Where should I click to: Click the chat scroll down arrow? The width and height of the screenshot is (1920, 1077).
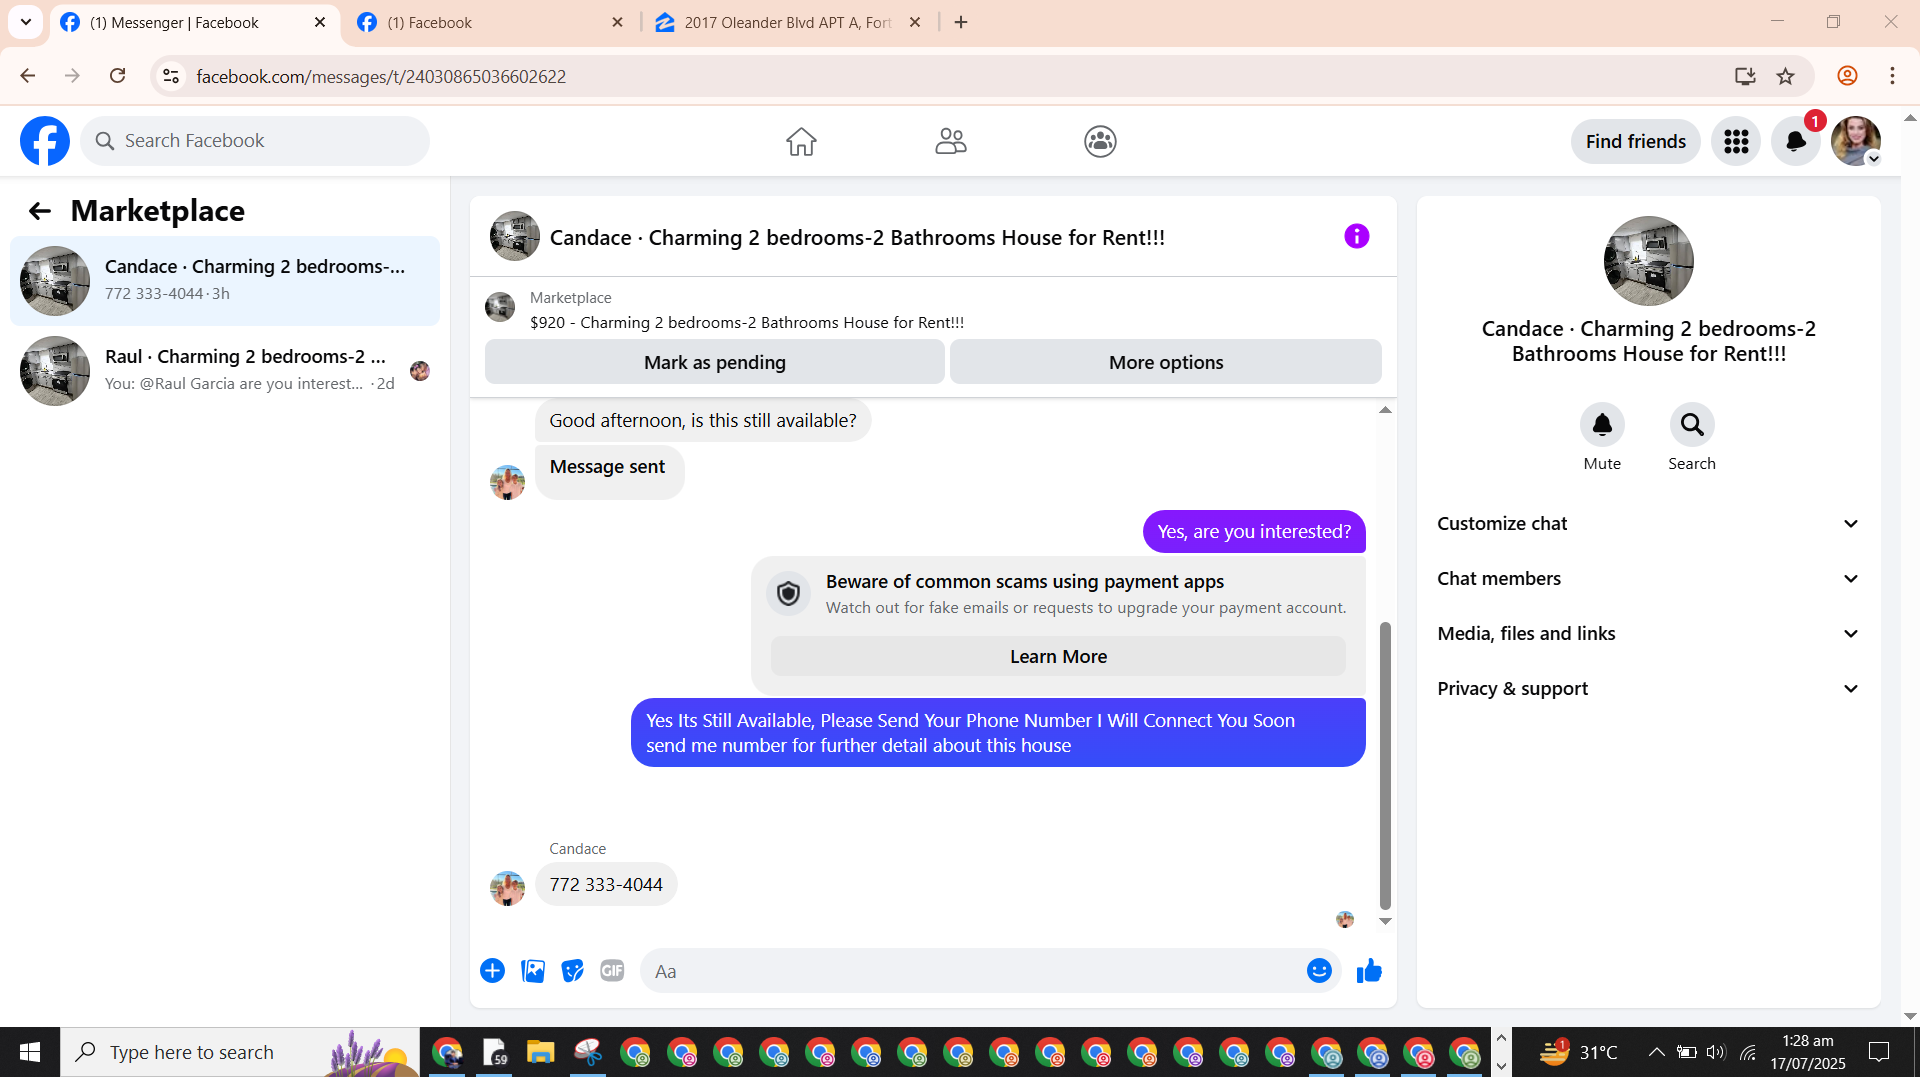[x=1385, y=922]
